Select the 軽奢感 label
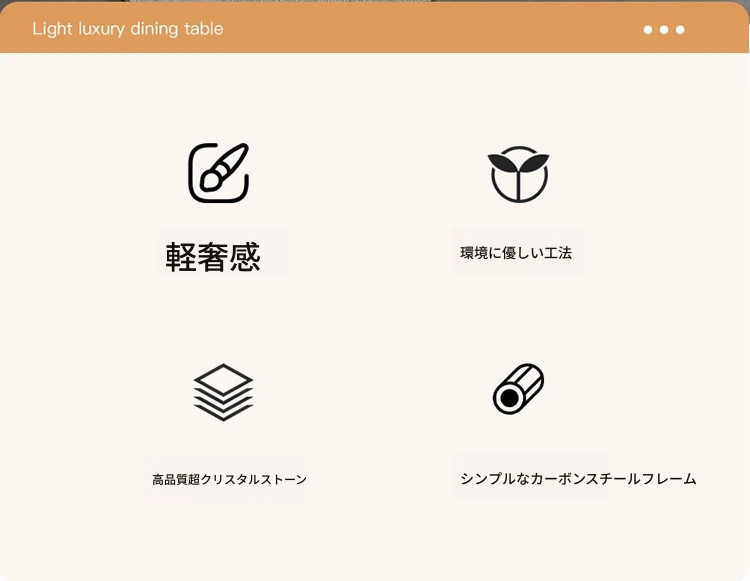This screenshot has width=750, height=581. [213, 257]
